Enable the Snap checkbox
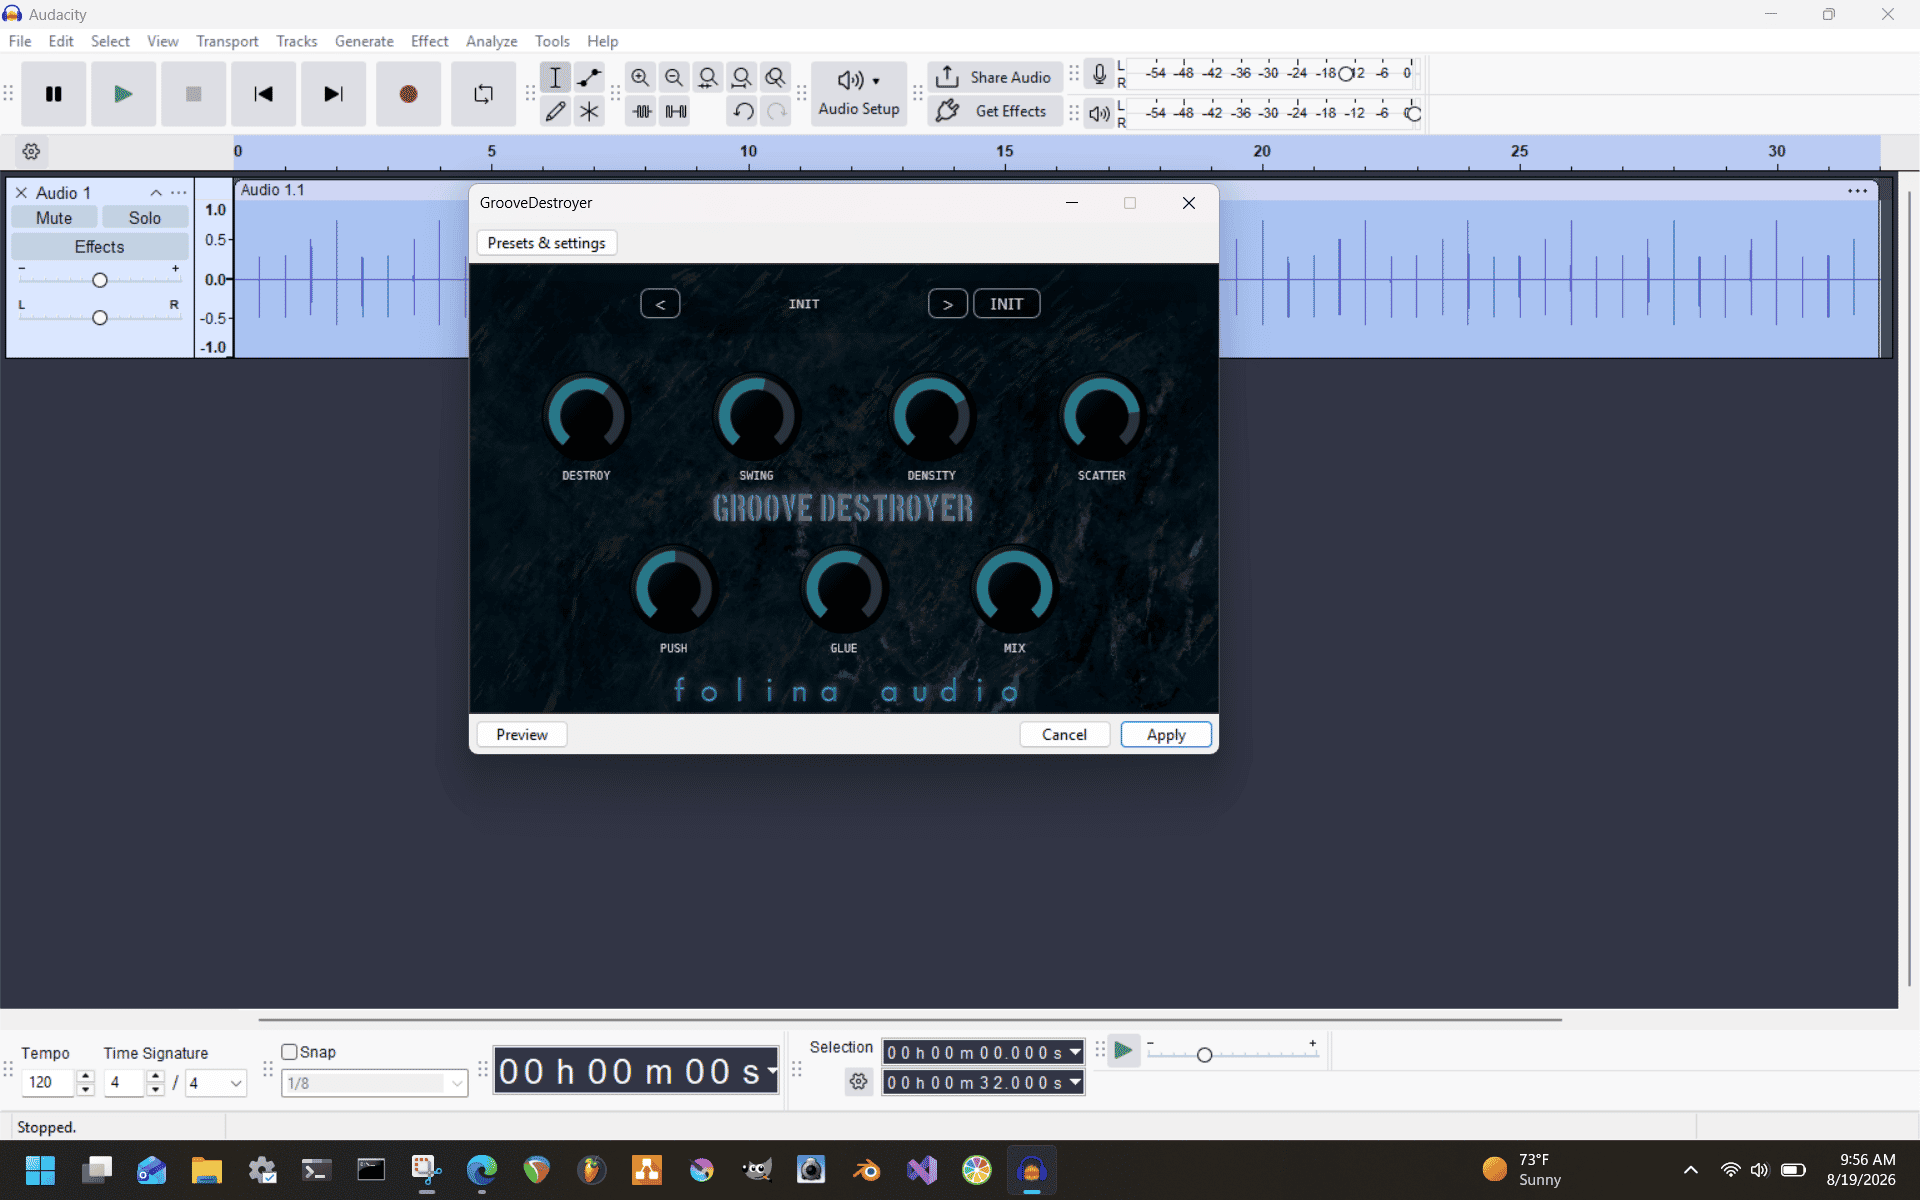Viewport: 1920px width, 1200px height. click(x=290, y=1052)
